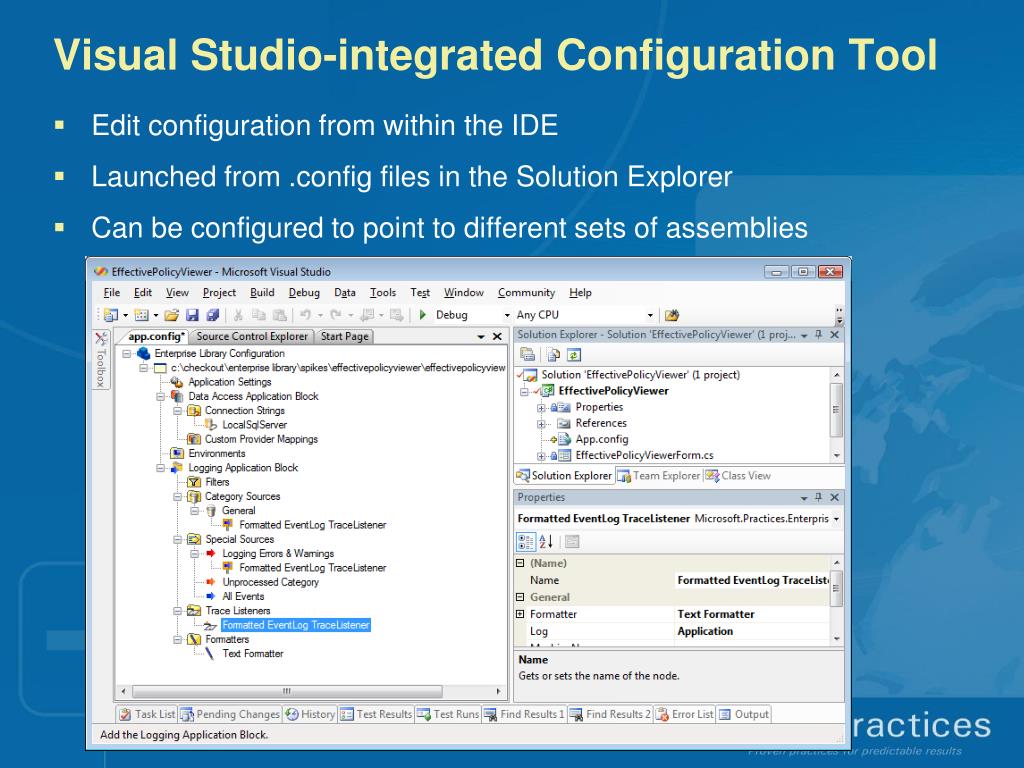Start debugging with the green play icon
Image resolution: width=1024 pixels, height=768 pixels.
coord(423,315)
